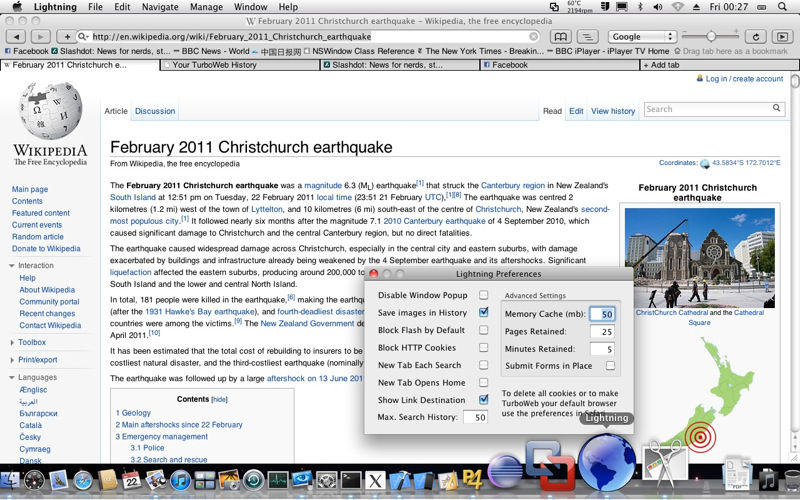Screen dimensions: 800x500
Task: Open the View history link
Action: [x=613, y=111]
